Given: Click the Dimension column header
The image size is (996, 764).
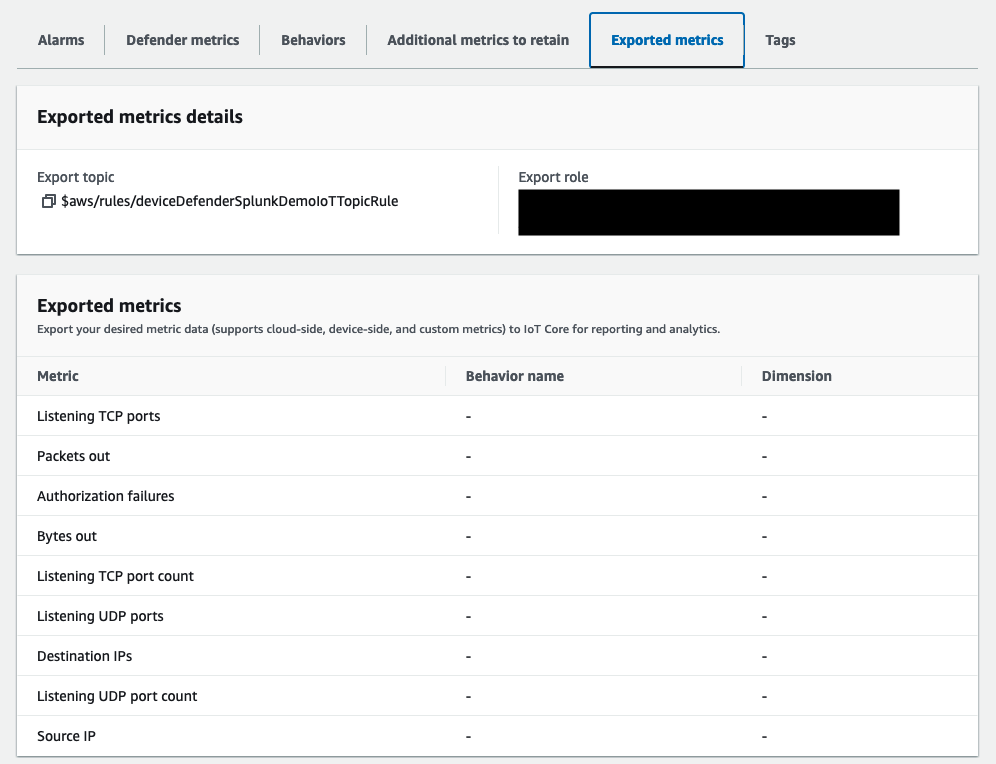Looking at the screenshot, I should pos(796,376).
